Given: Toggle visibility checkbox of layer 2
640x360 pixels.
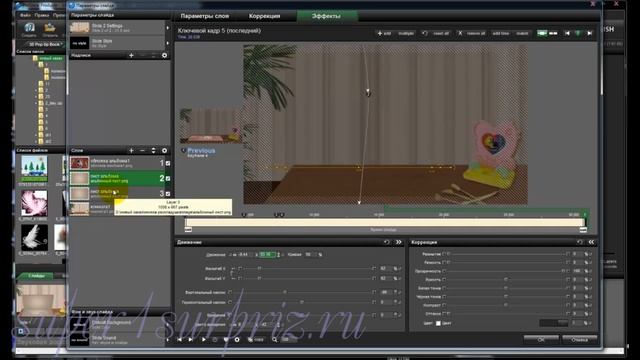Looking at the screenshot, I should [168, 178].
